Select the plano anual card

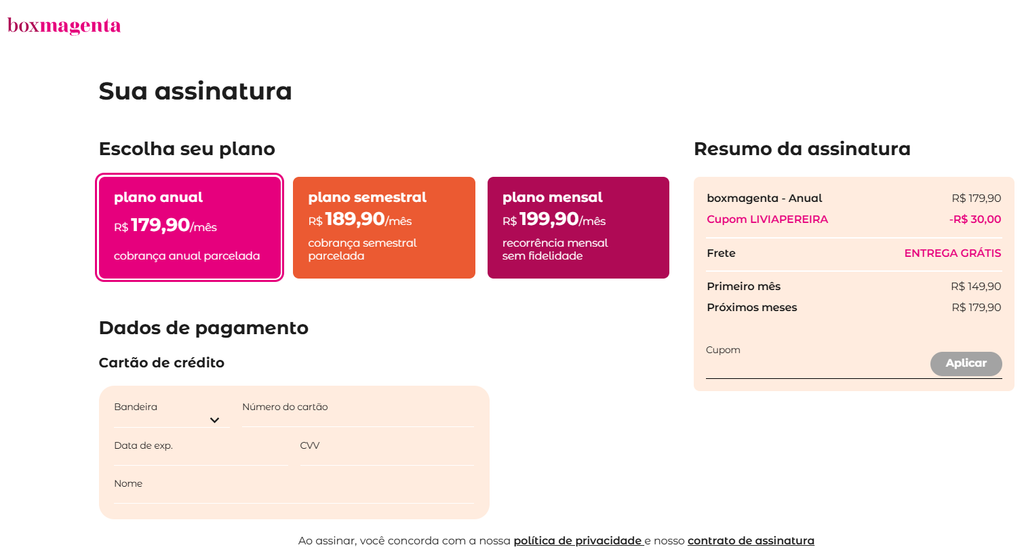pos(189,227)
